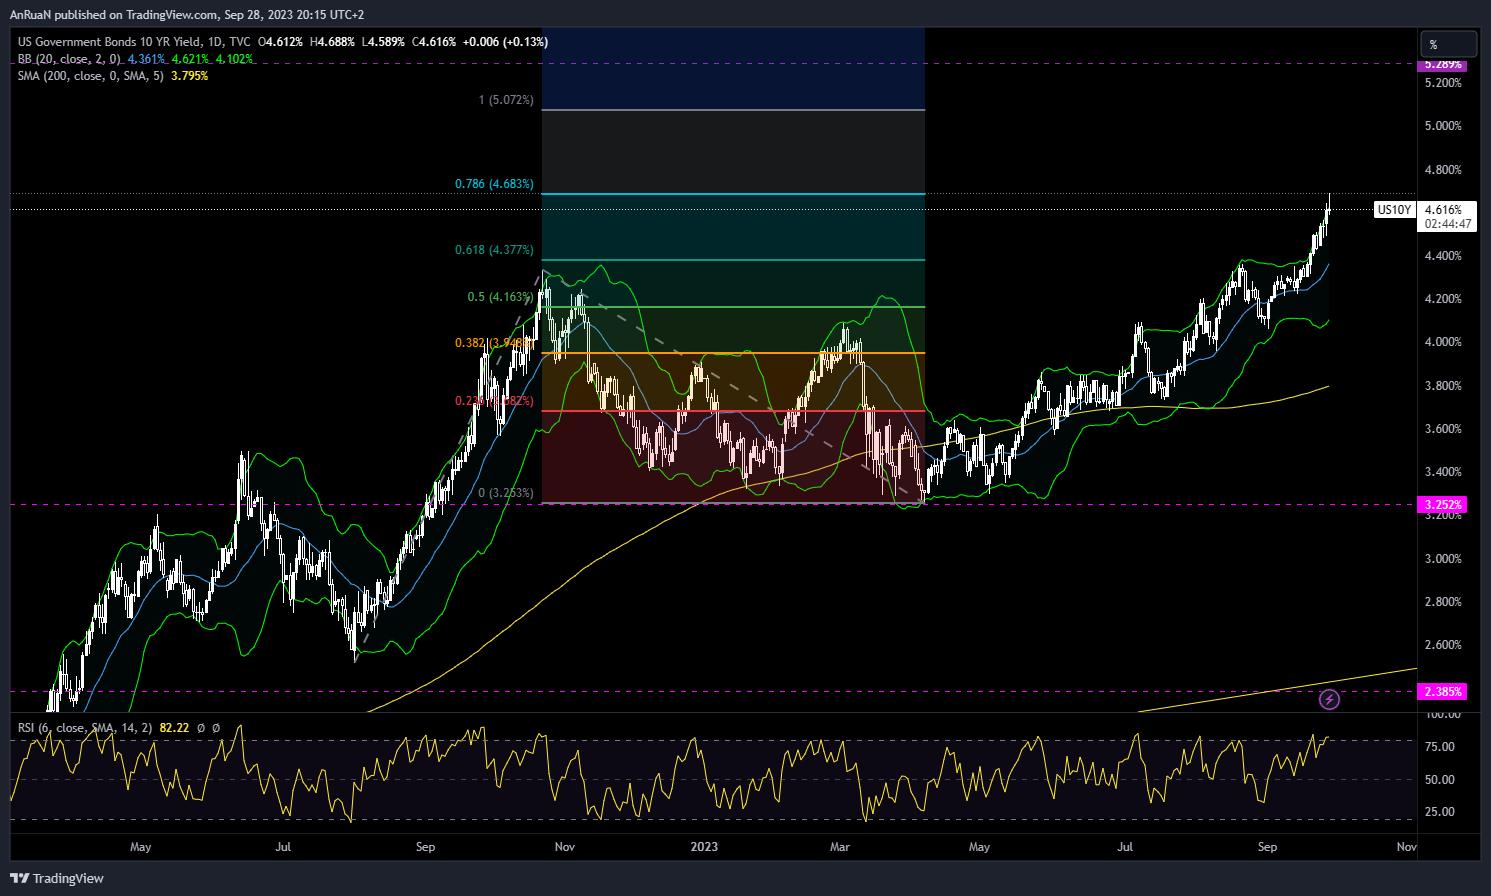Select the Fibonacci 1 (5.072%) level label
This screenshot has height=896, width=1491.
(x=506, y=100)
